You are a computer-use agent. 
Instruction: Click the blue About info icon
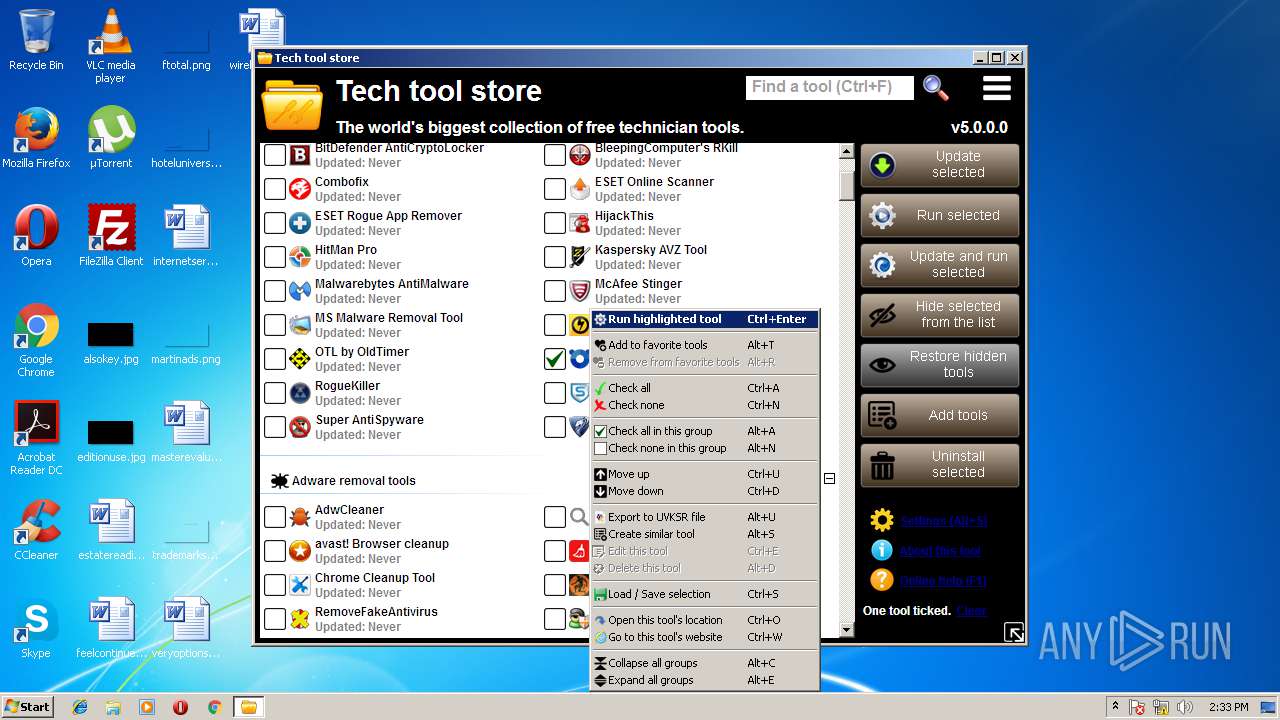(x=881, y=550)
